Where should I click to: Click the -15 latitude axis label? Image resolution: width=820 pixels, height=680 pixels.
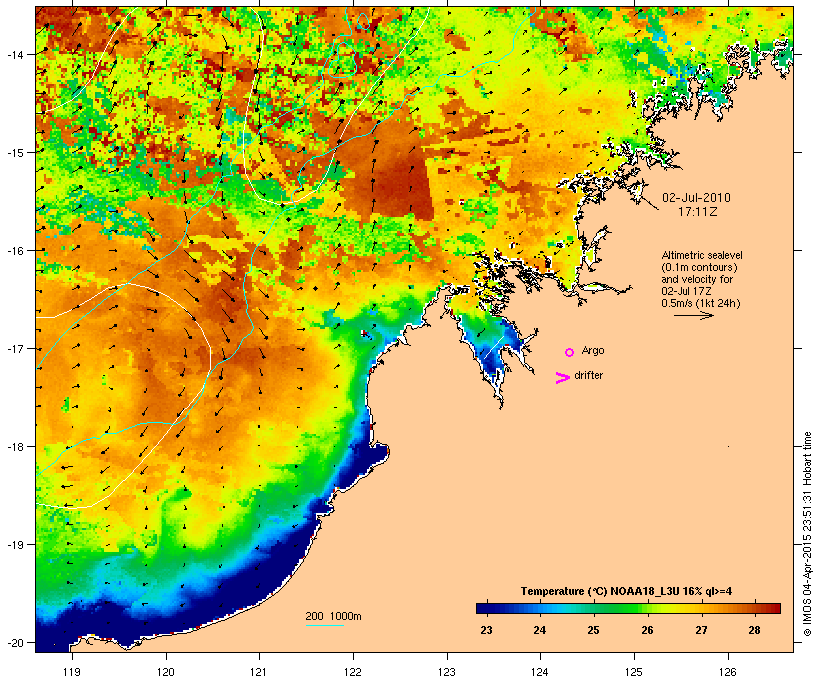pos(14,153)
